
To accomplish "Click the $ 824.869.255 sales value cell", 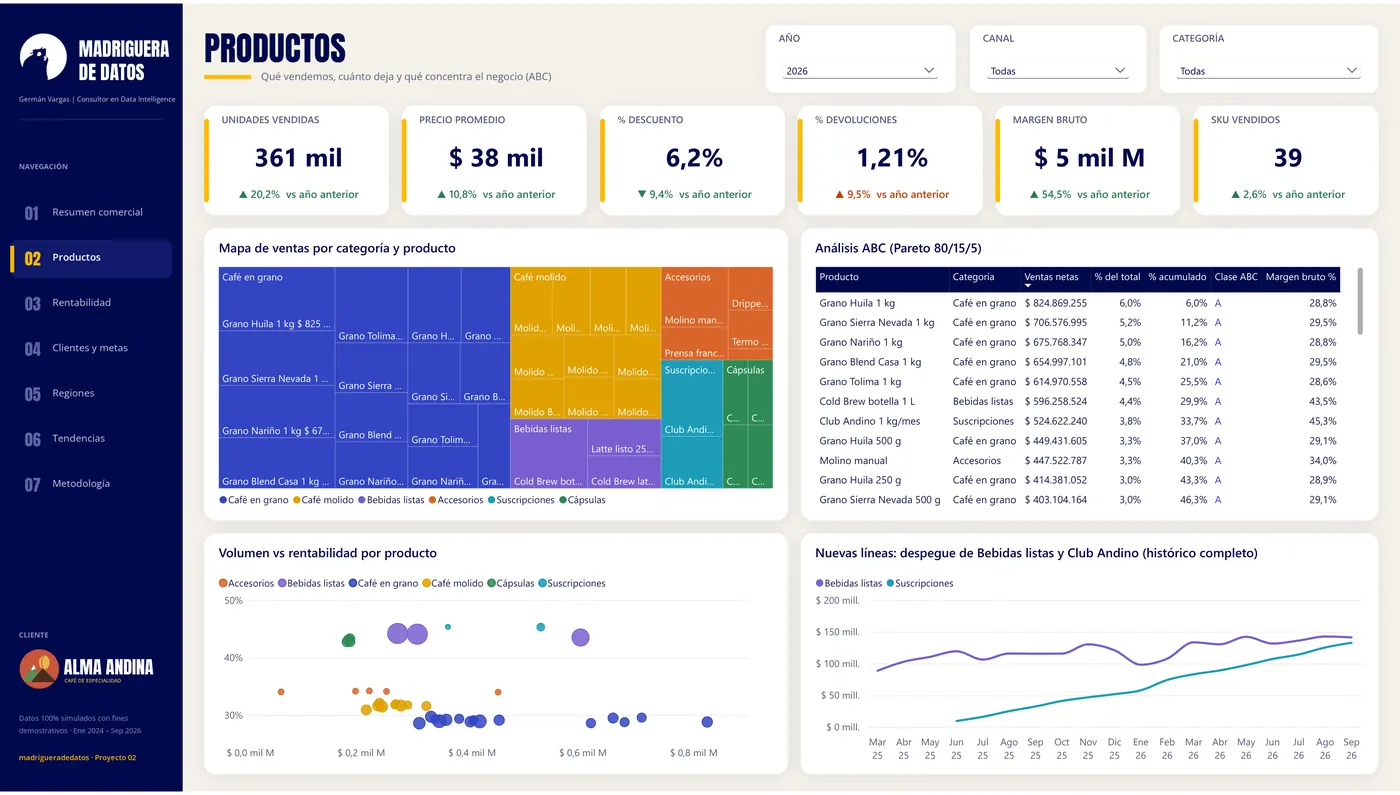I will tap(1055, 303).
